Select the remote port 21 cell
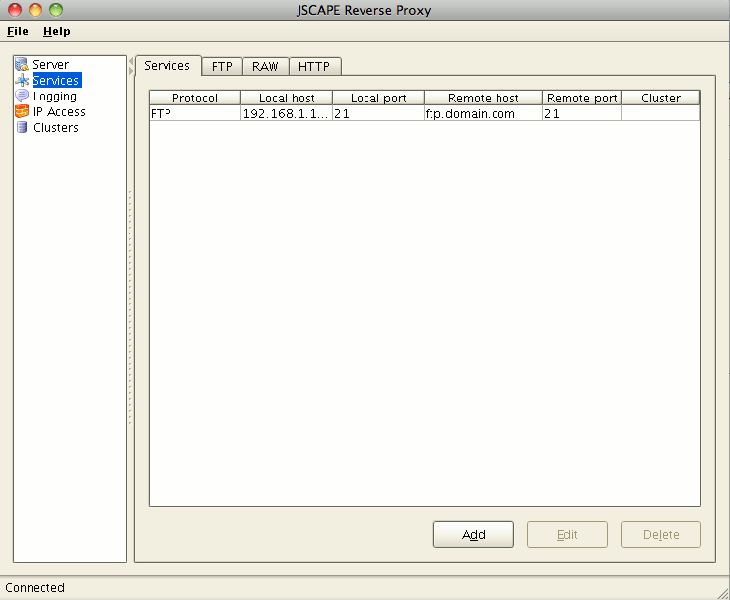The image size is (730, 600). 582,113
